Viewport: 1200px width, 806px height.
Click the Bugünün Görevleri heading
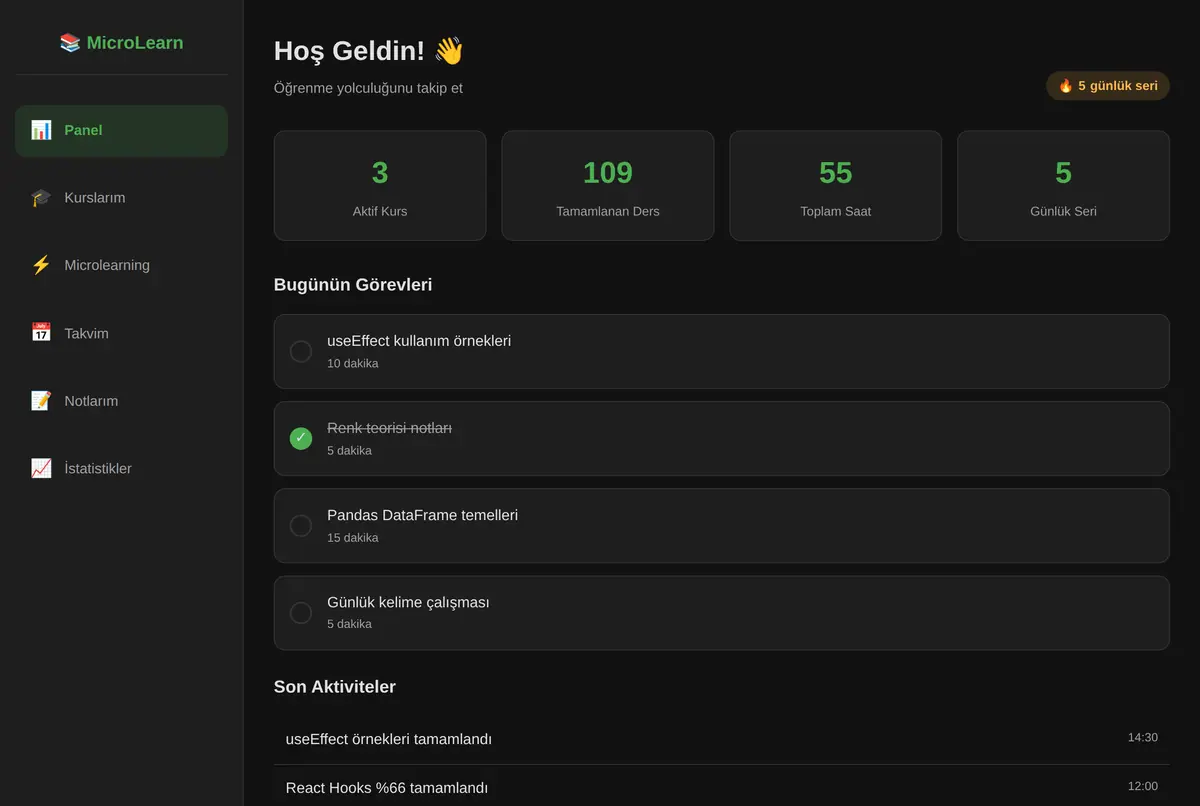tap(353, 285)
